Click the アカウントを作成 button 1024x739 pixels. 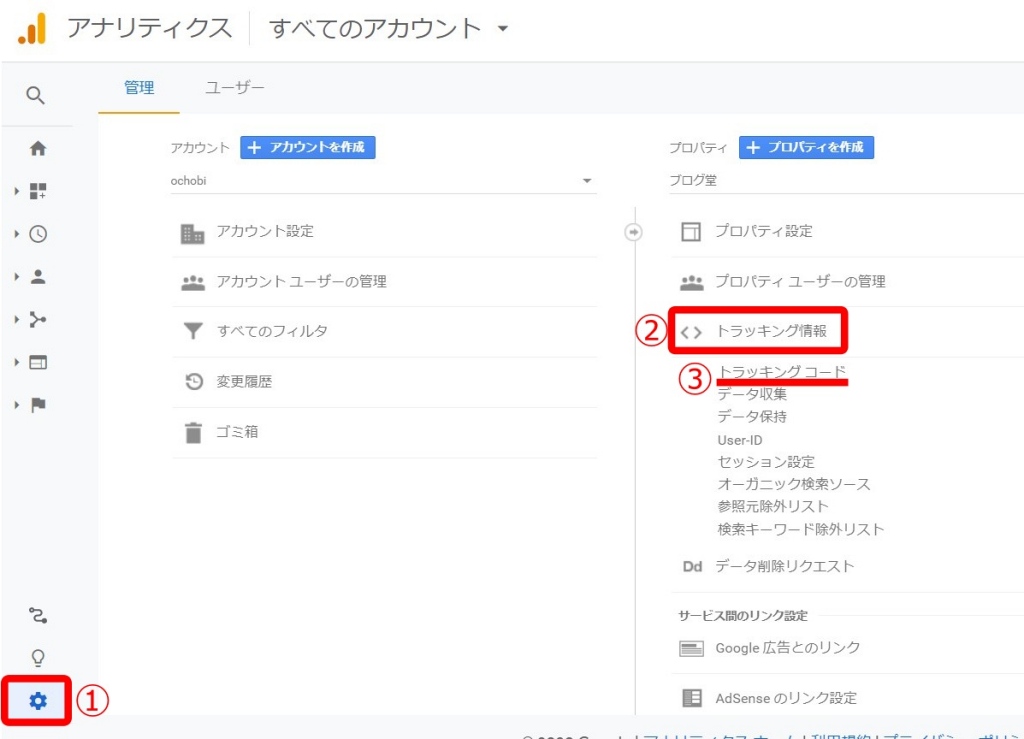coord(307,147)
